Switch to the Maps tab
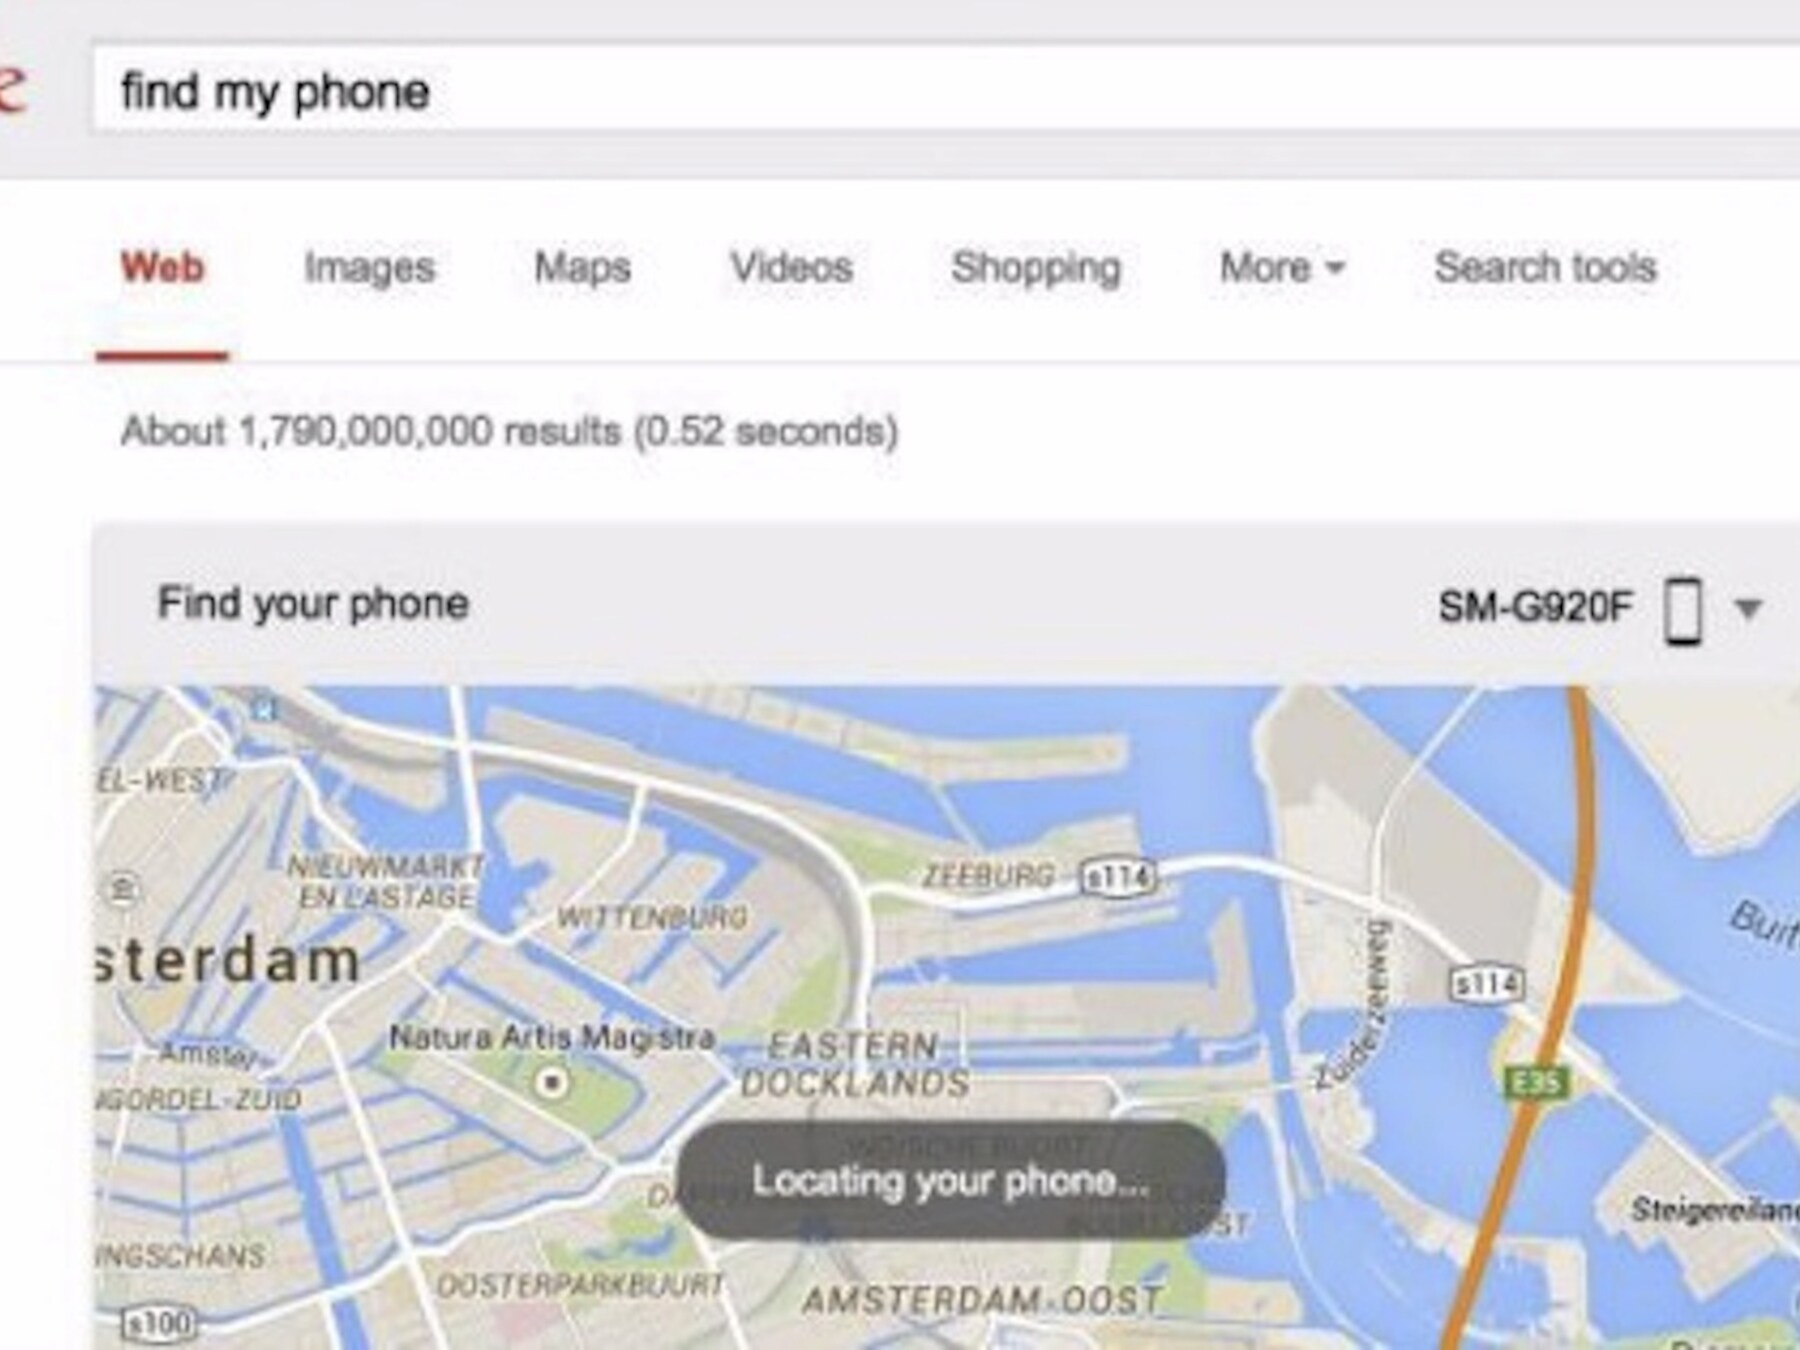The height and width of the screenshot is (1350, 1800). [582, 267]
